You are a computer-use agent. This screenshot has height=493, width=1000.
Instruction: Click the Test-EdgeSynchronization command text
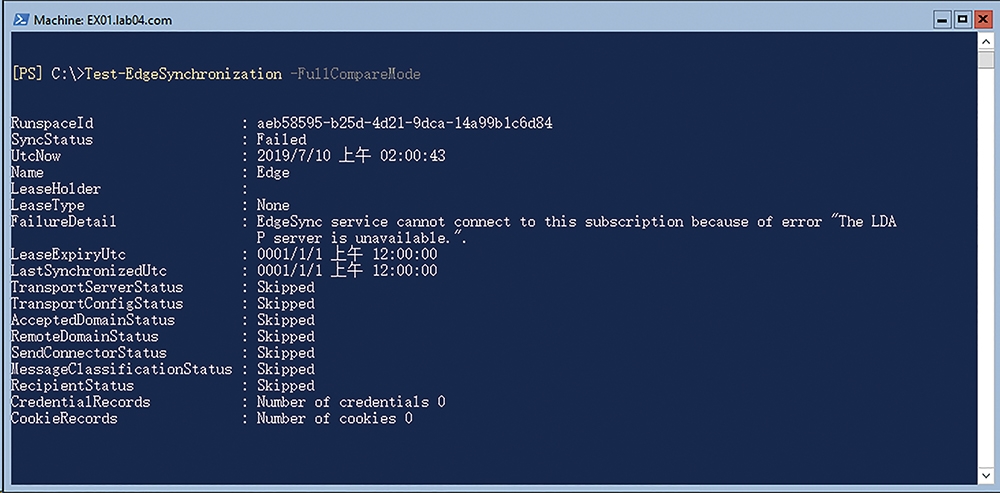click(183, 74)
